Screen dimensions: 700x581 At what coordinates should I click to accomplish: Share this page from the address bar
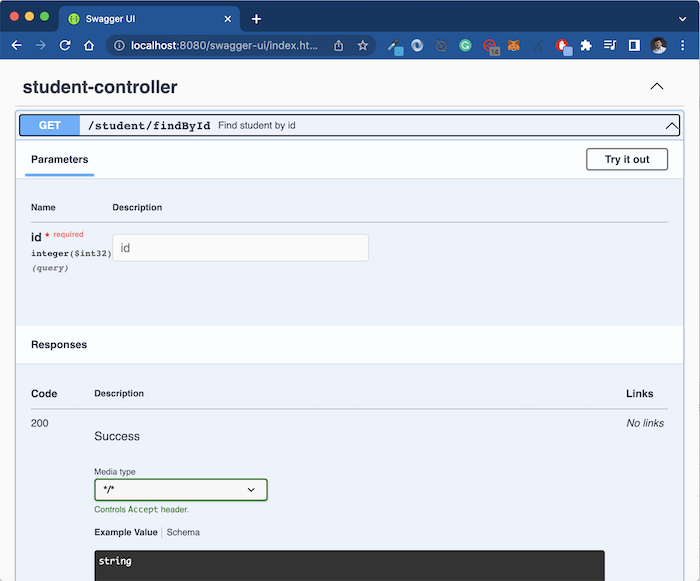(x=338, y=45)
